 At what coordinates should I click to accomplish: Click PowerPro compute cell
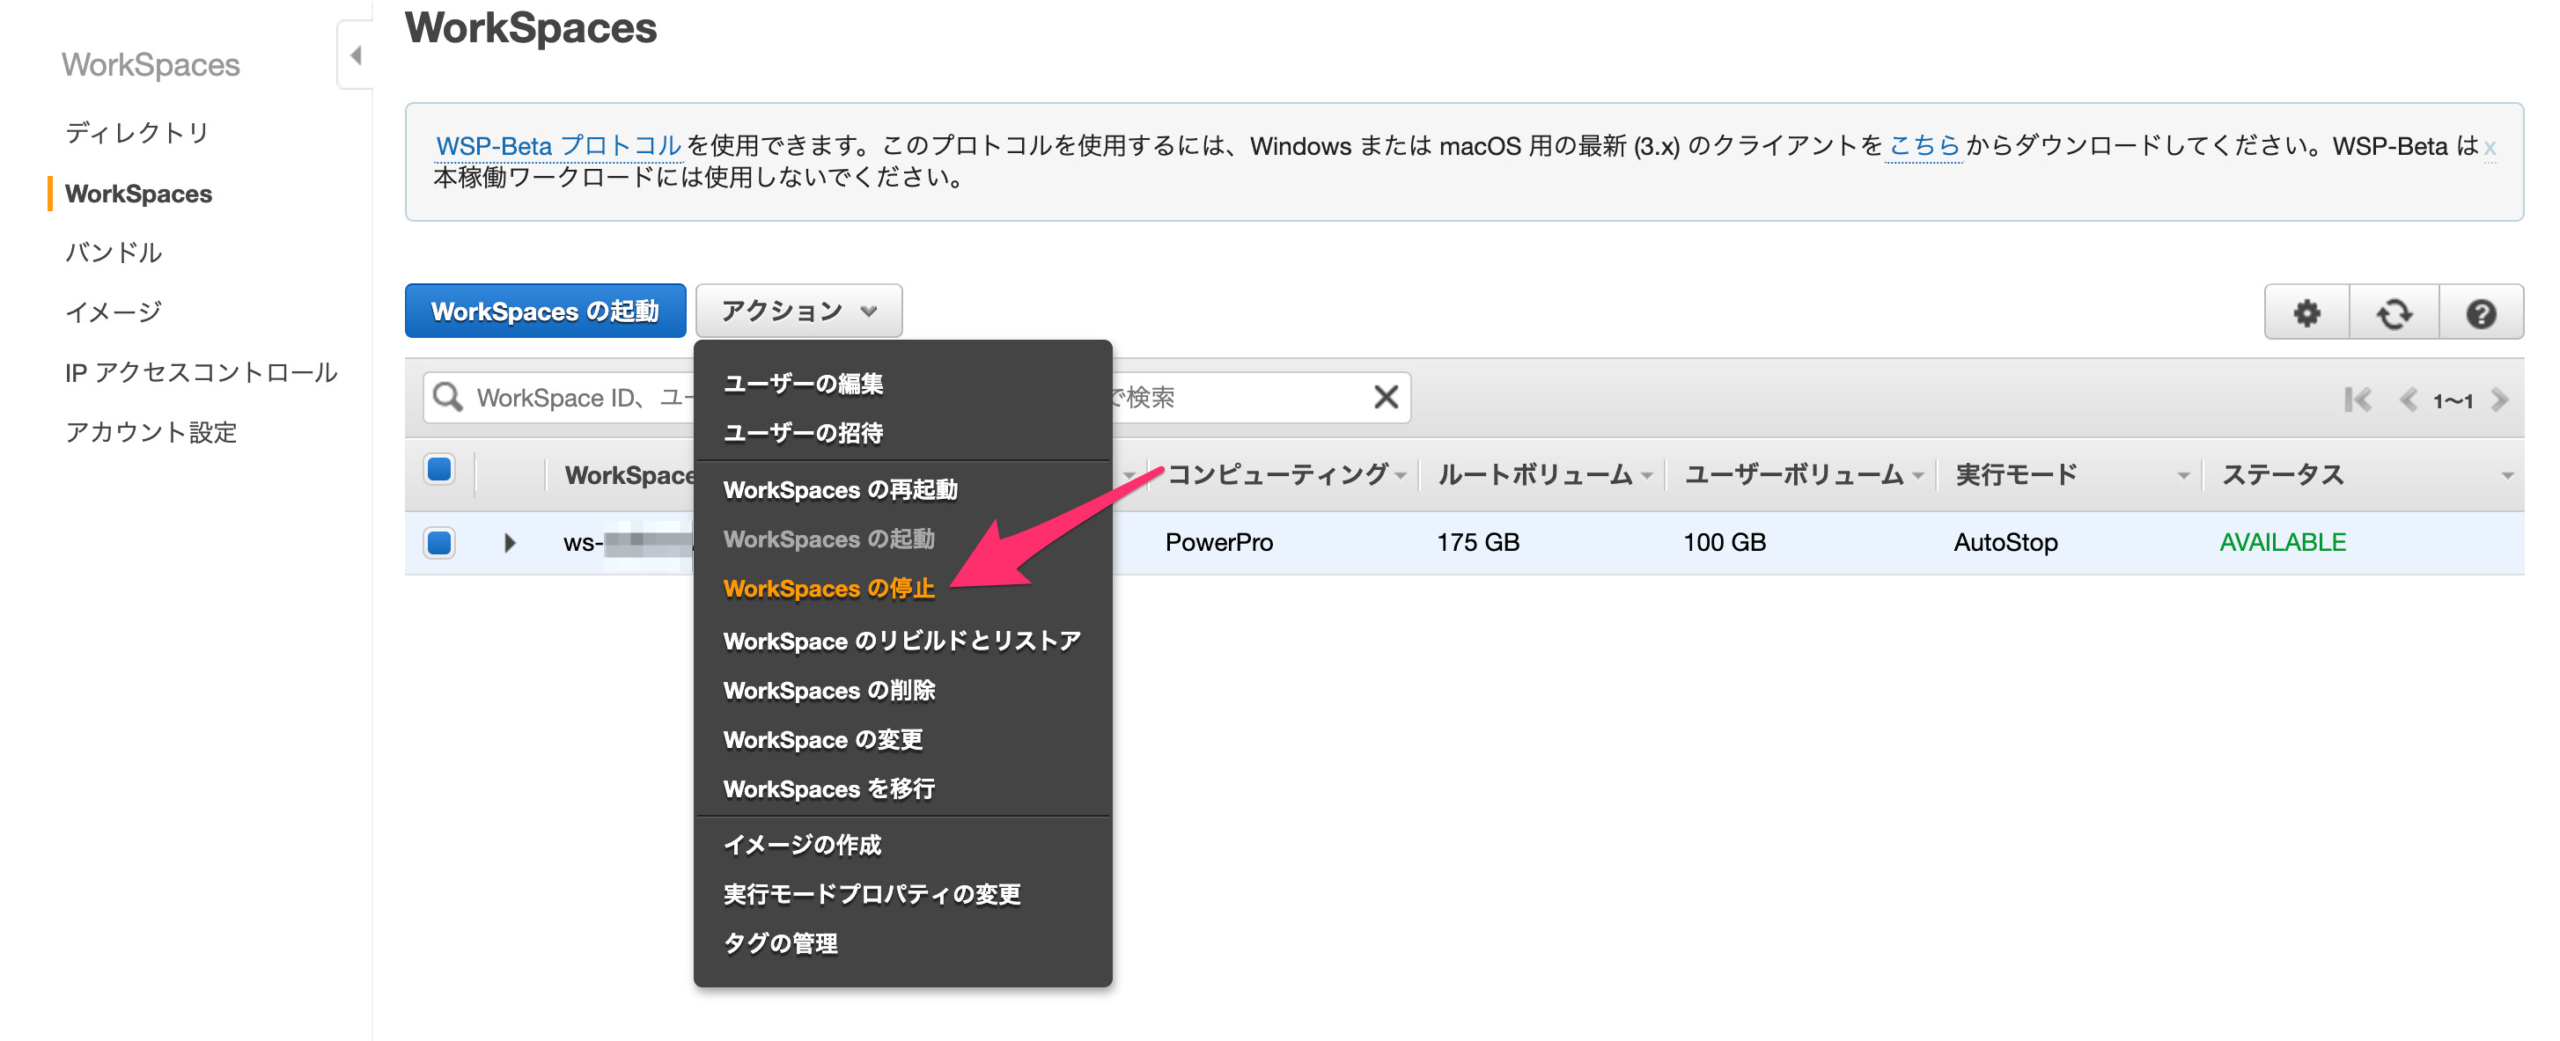1218,542
